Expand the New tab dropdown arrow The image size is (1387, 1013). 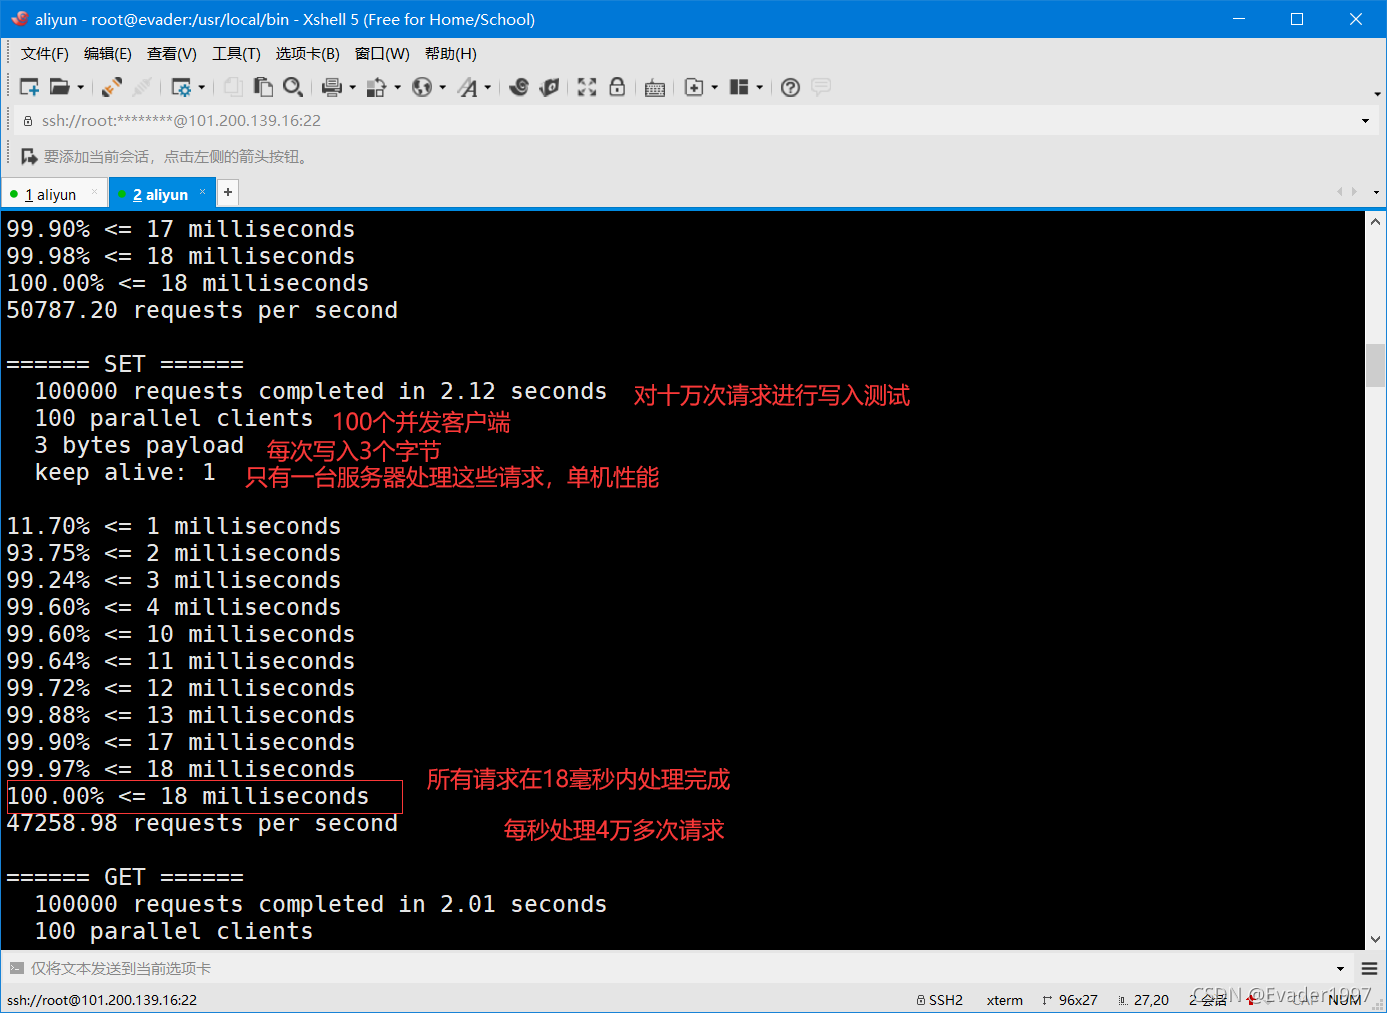pyautogui.click(x=714, y=87)
